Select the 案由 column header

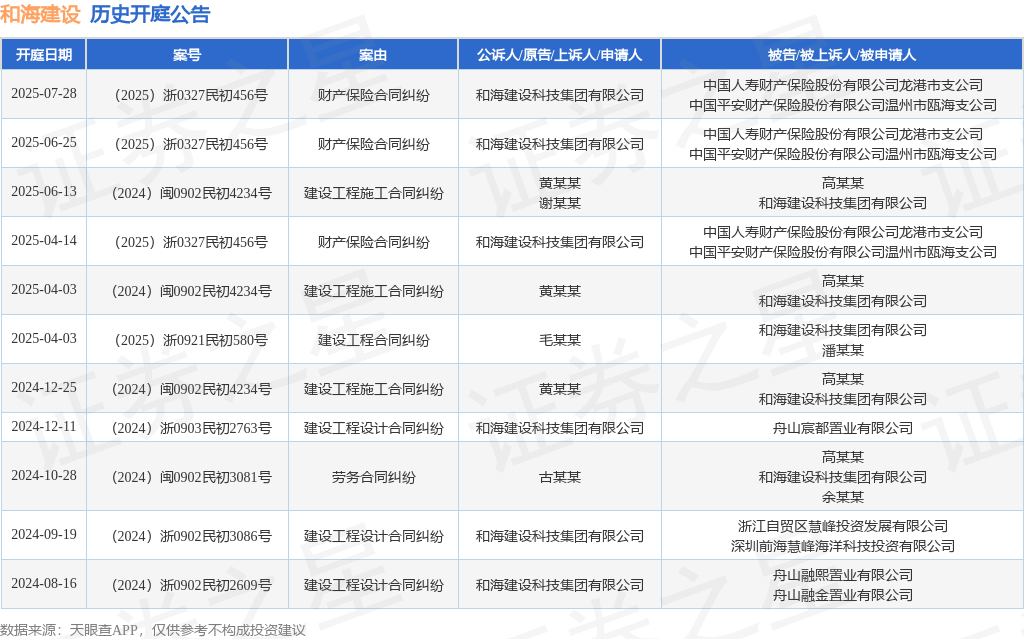pyautogui.click(x=373, y=55)
